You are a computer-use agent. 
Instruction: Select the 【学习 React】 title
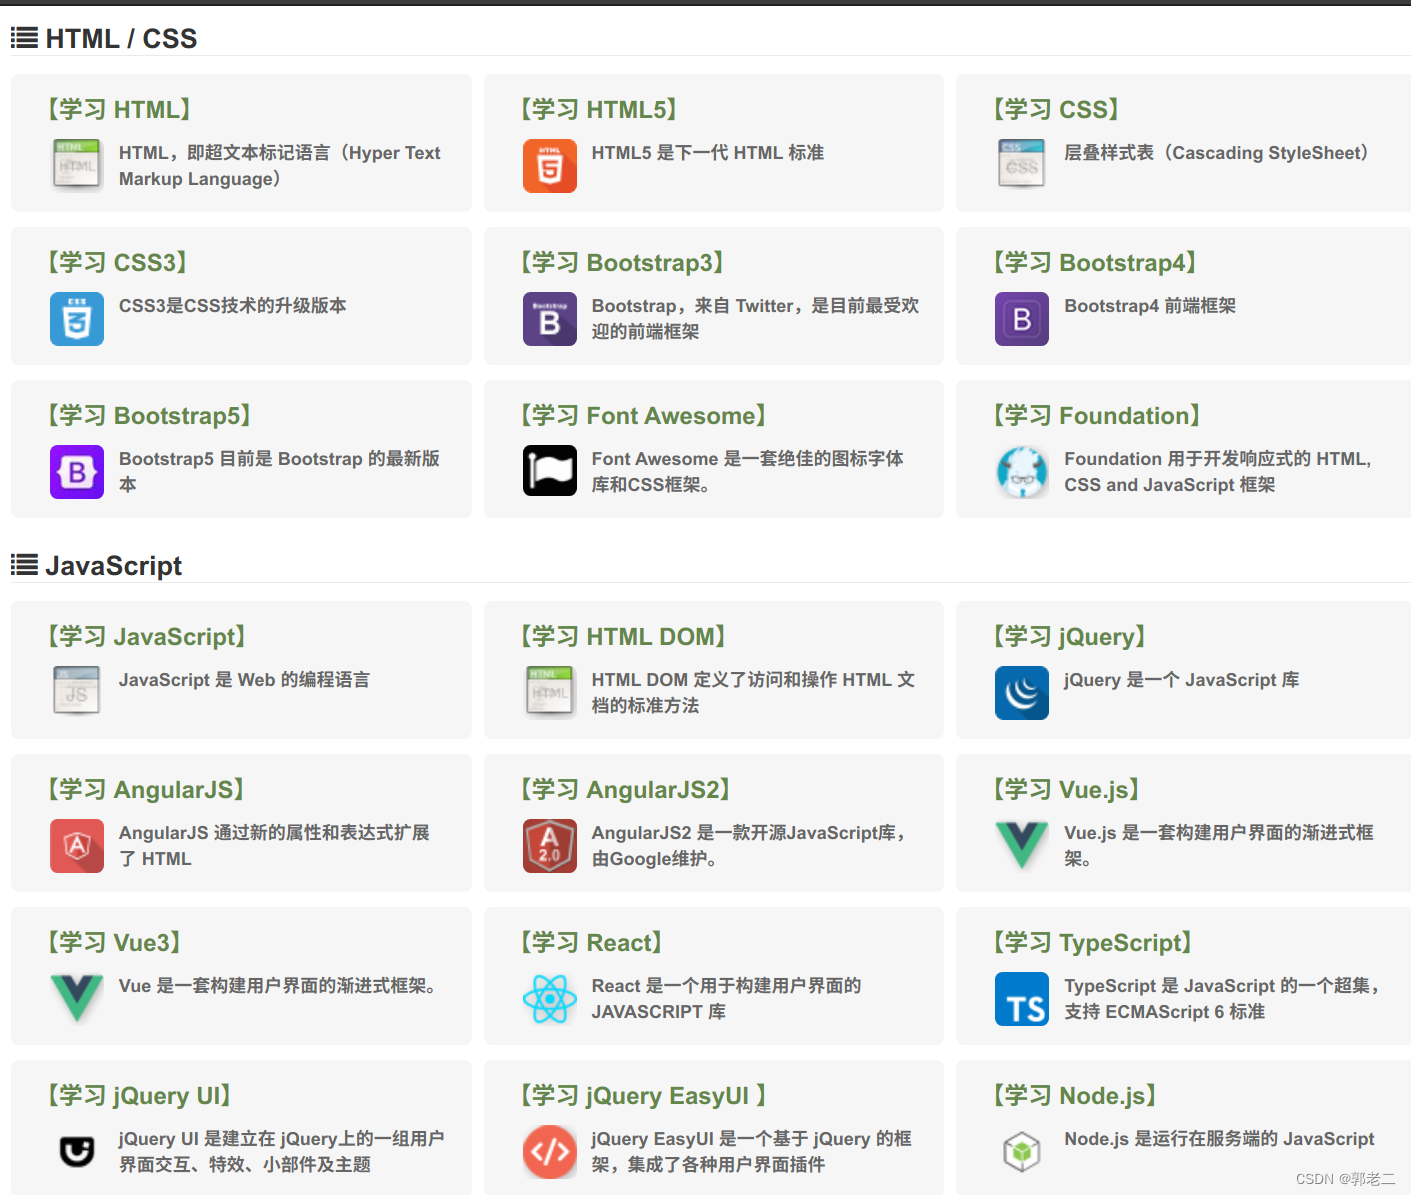click(591, 942)
